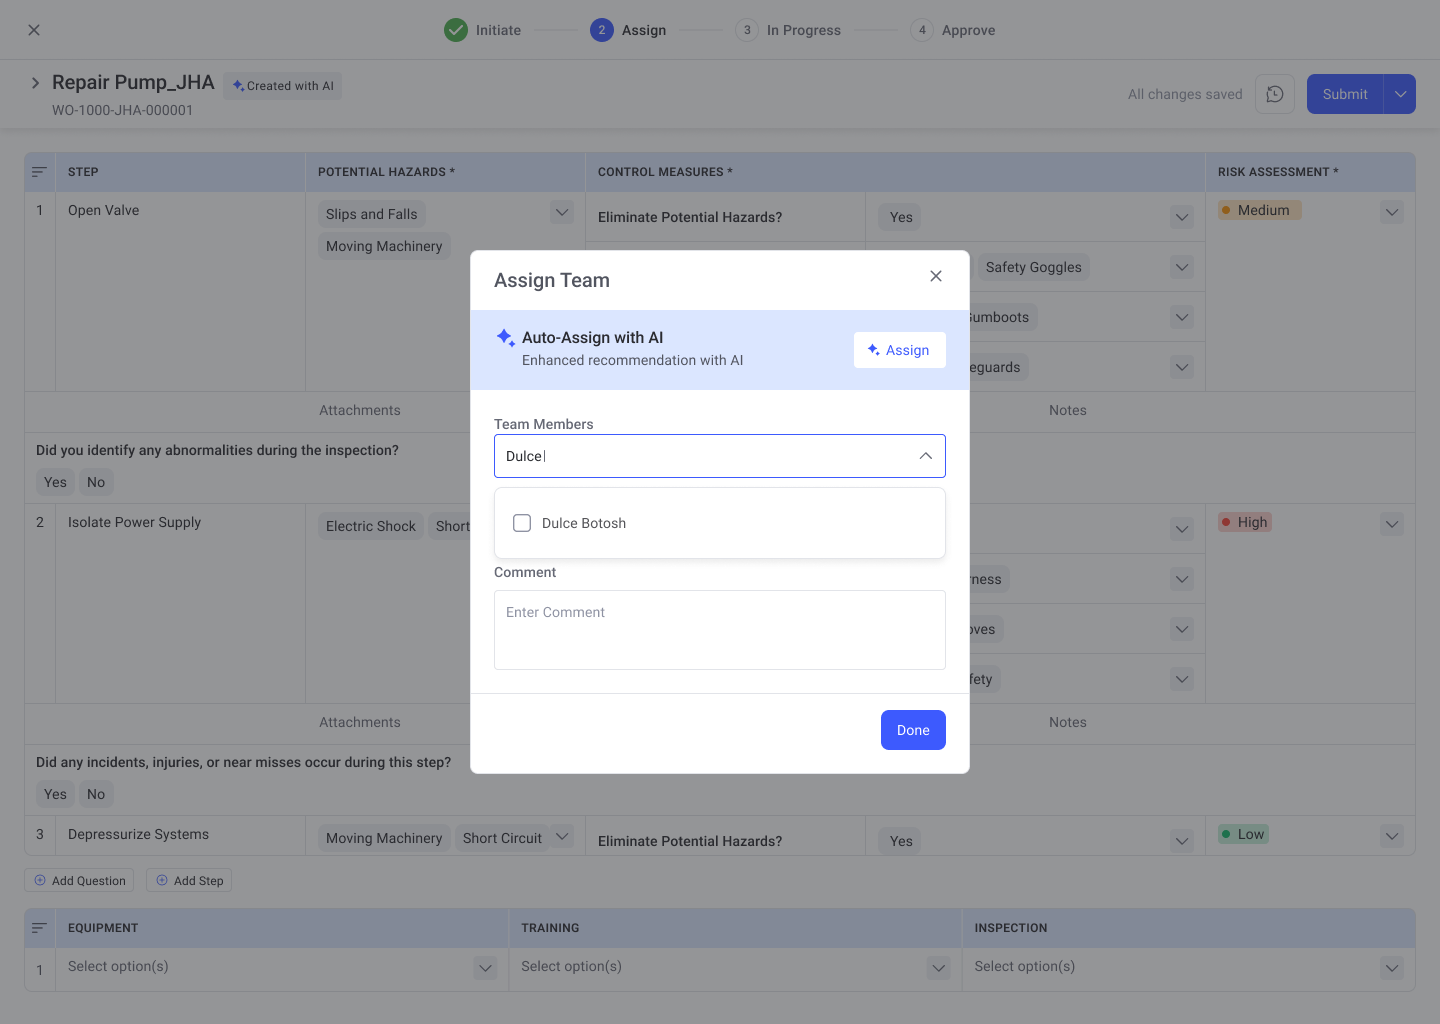1440x1024 pixels.
Task: Expand Slips and Falls hazards dropdown
Action: point(562,212)
